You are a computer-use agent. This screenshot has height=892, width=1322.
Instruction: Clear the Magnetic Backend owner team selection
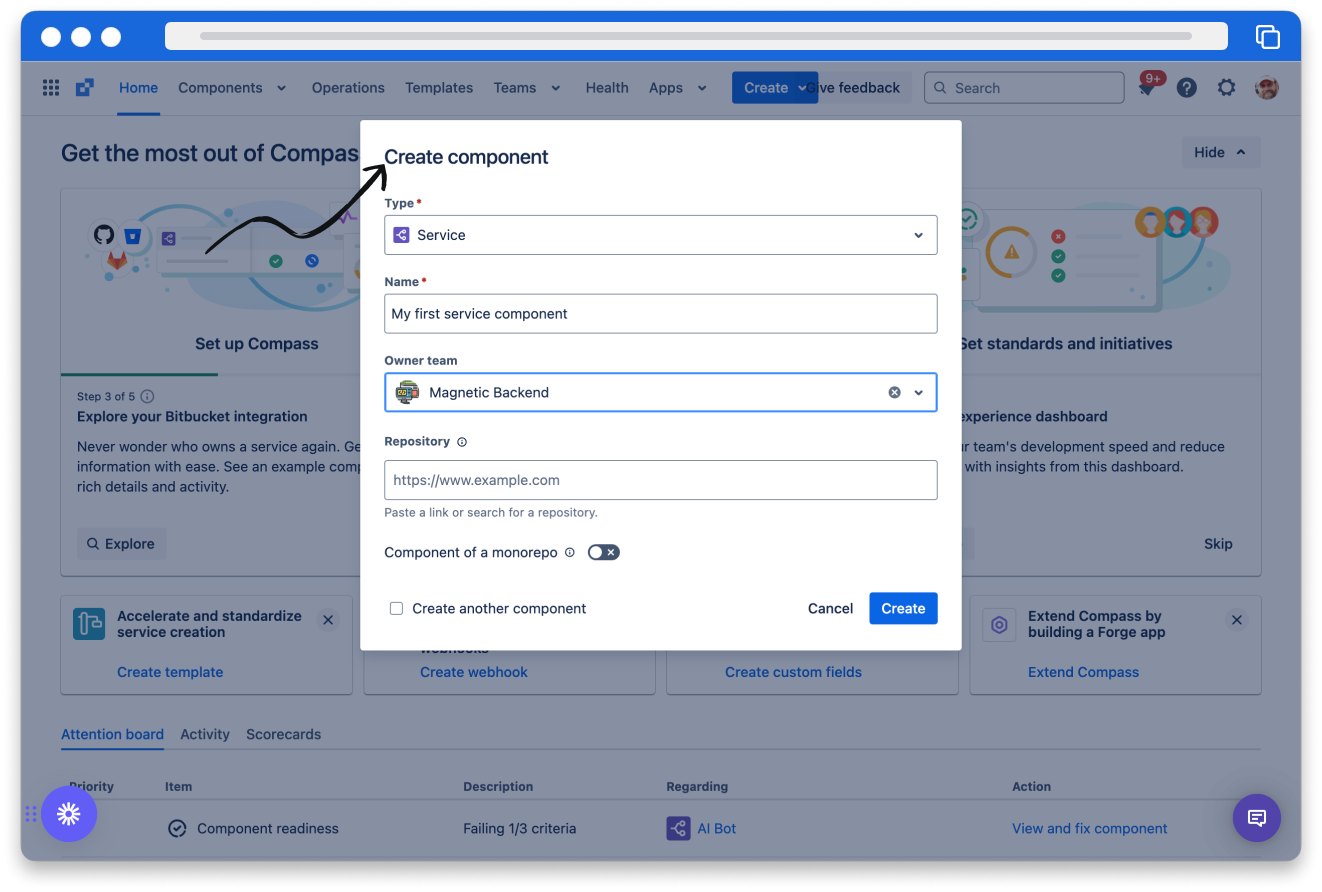pos(895,393)
